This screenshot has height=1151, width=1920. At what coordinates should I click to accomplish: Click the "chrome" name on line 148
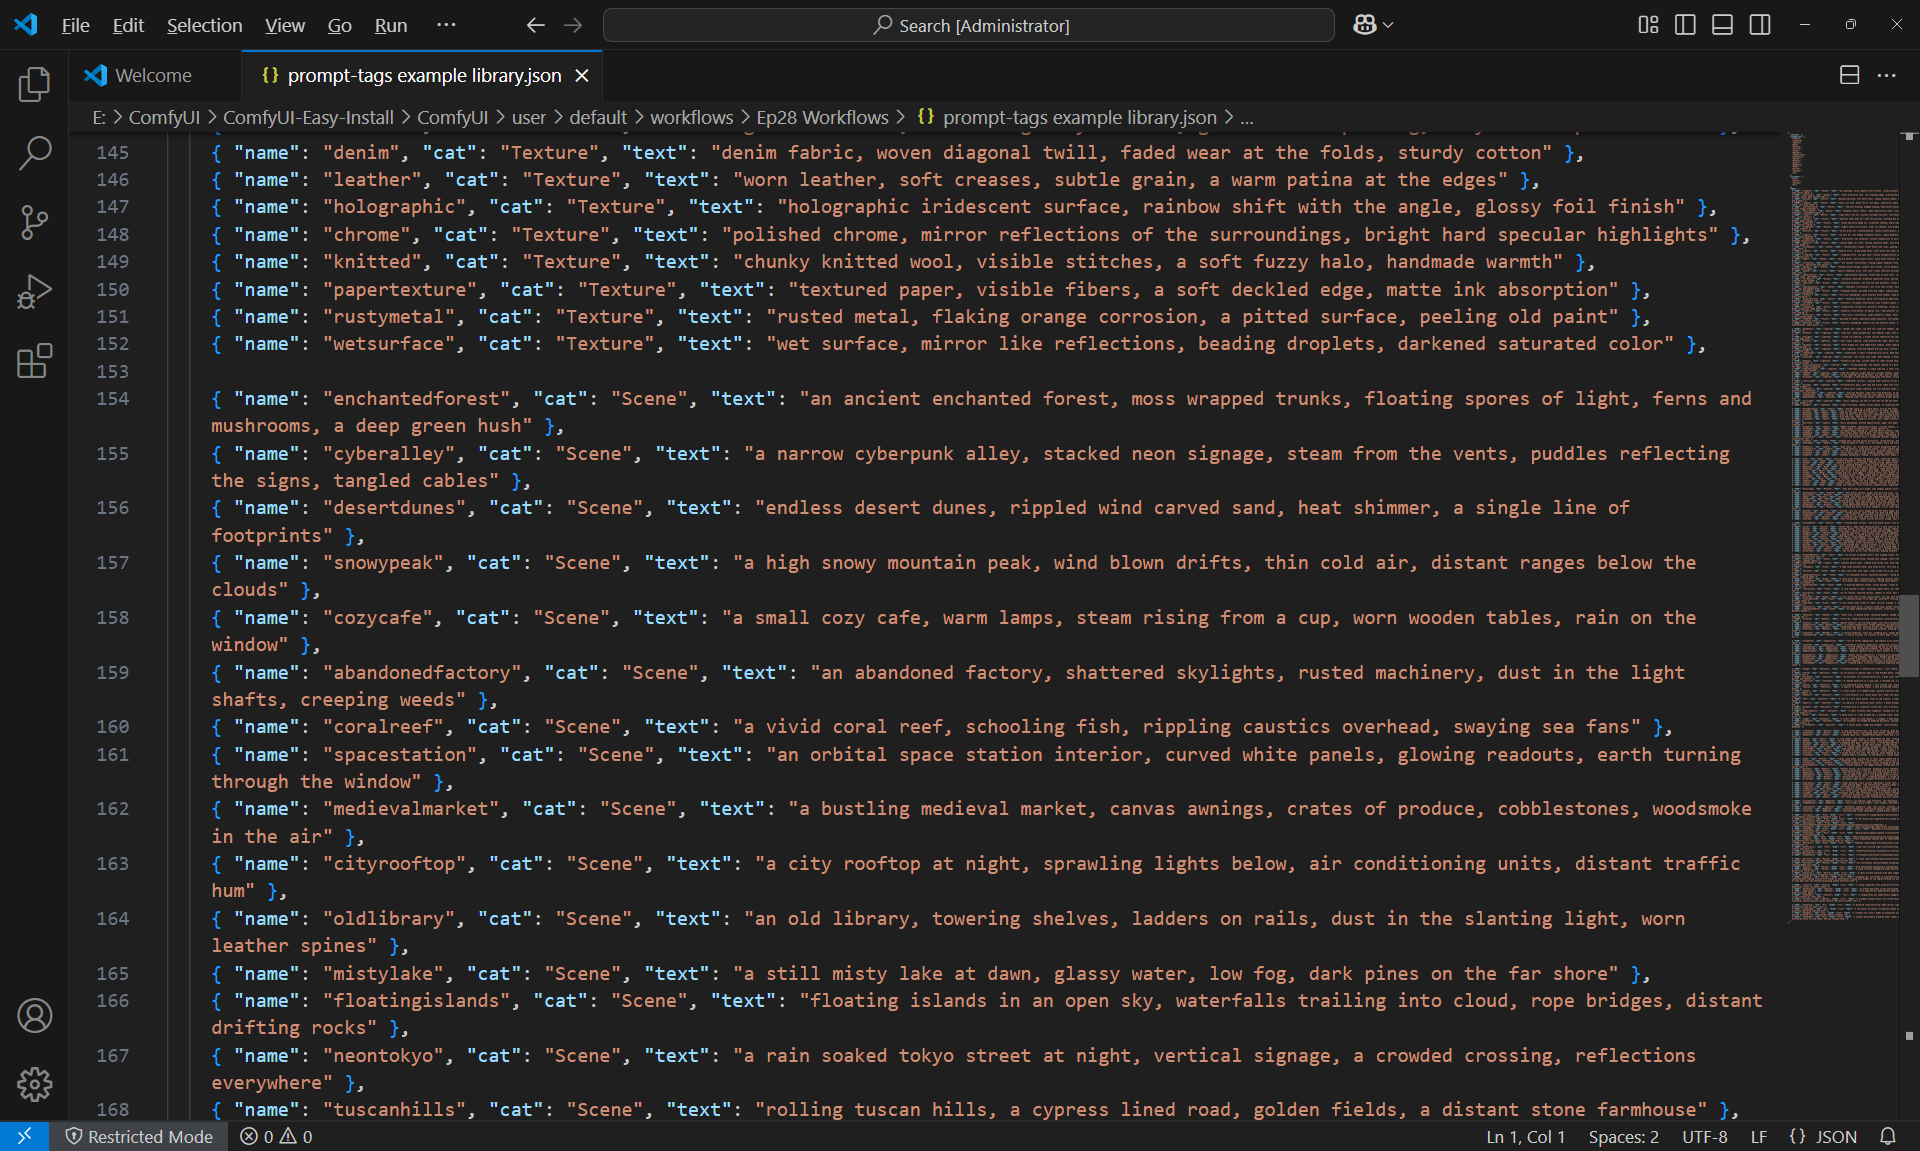pos(366,234)
